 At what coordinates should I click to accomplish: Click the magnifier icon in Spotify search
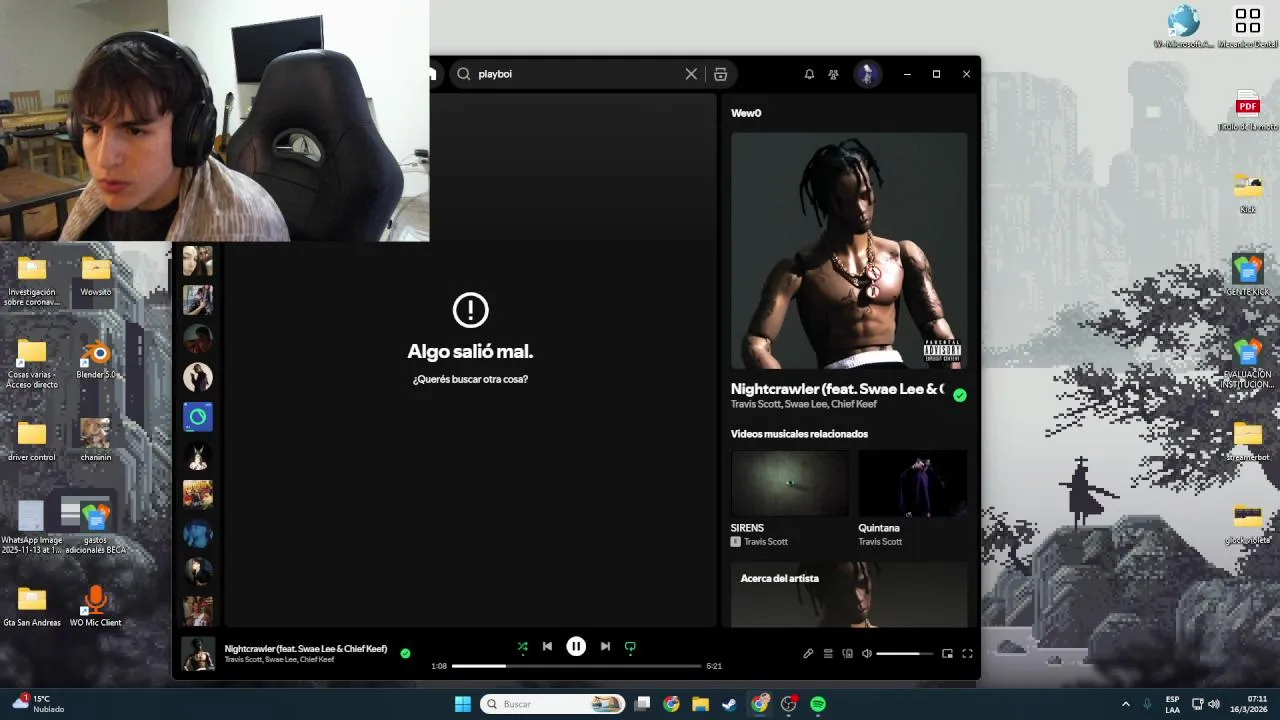(x=464, y=74)
